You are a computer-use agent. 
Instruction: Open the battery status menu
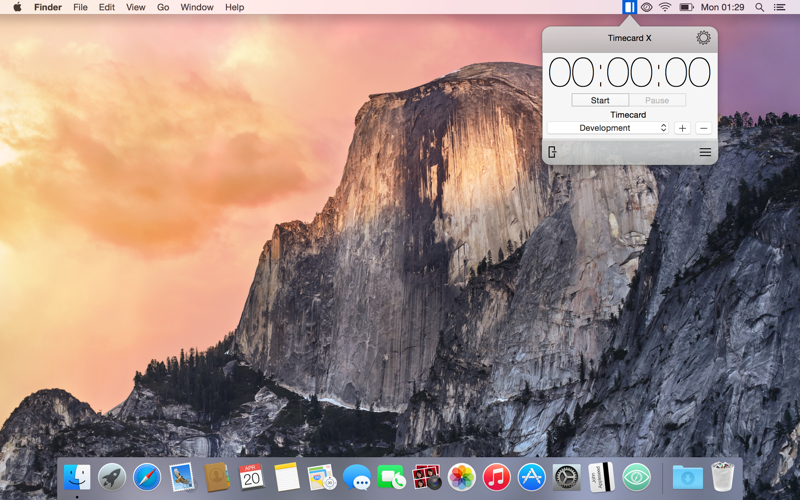[x=686, y=7]
